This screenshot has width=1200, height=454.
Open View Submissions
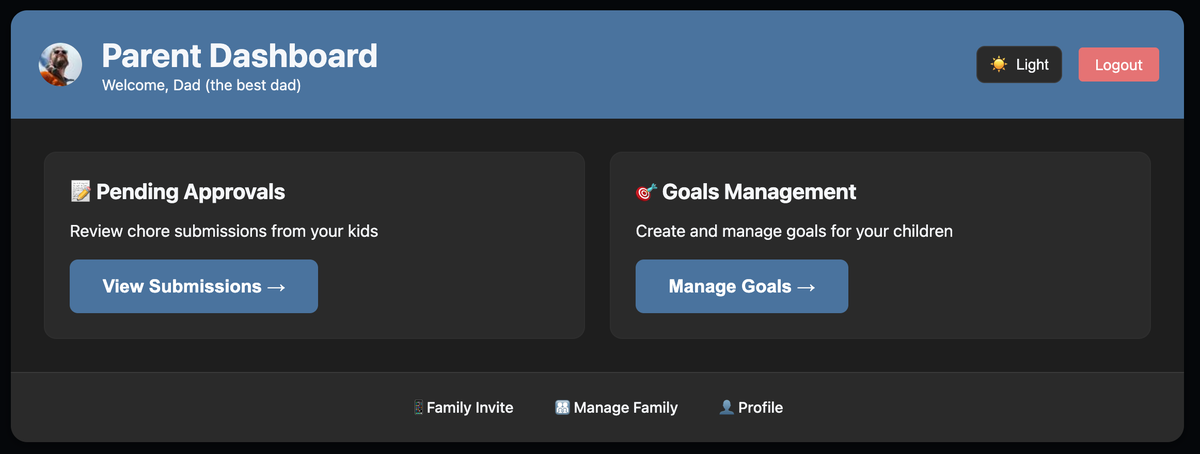coord(193,287)
